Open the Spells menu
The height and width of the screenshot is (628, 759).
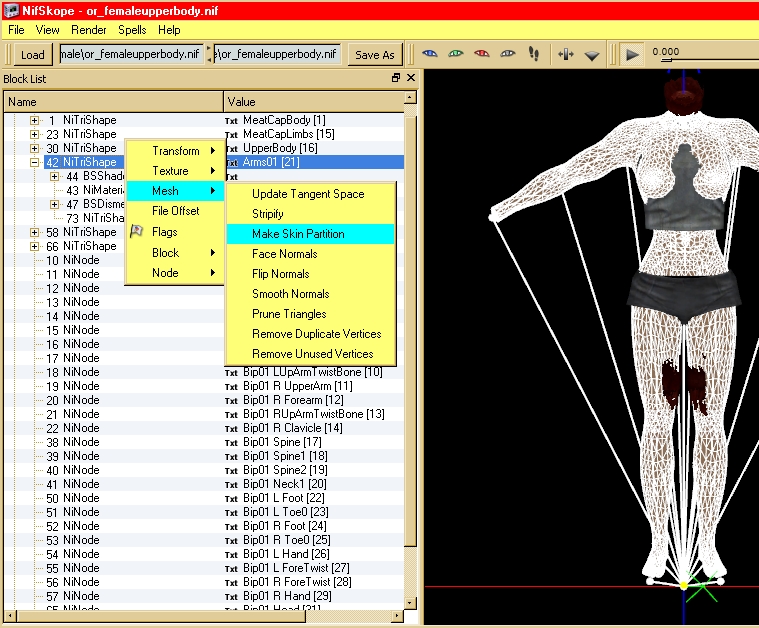[x=132, y=30]
